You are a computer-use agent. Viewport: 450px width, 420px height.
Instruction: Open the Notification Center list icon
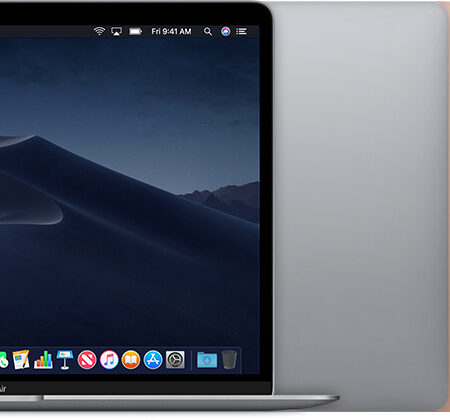[242, 31]
